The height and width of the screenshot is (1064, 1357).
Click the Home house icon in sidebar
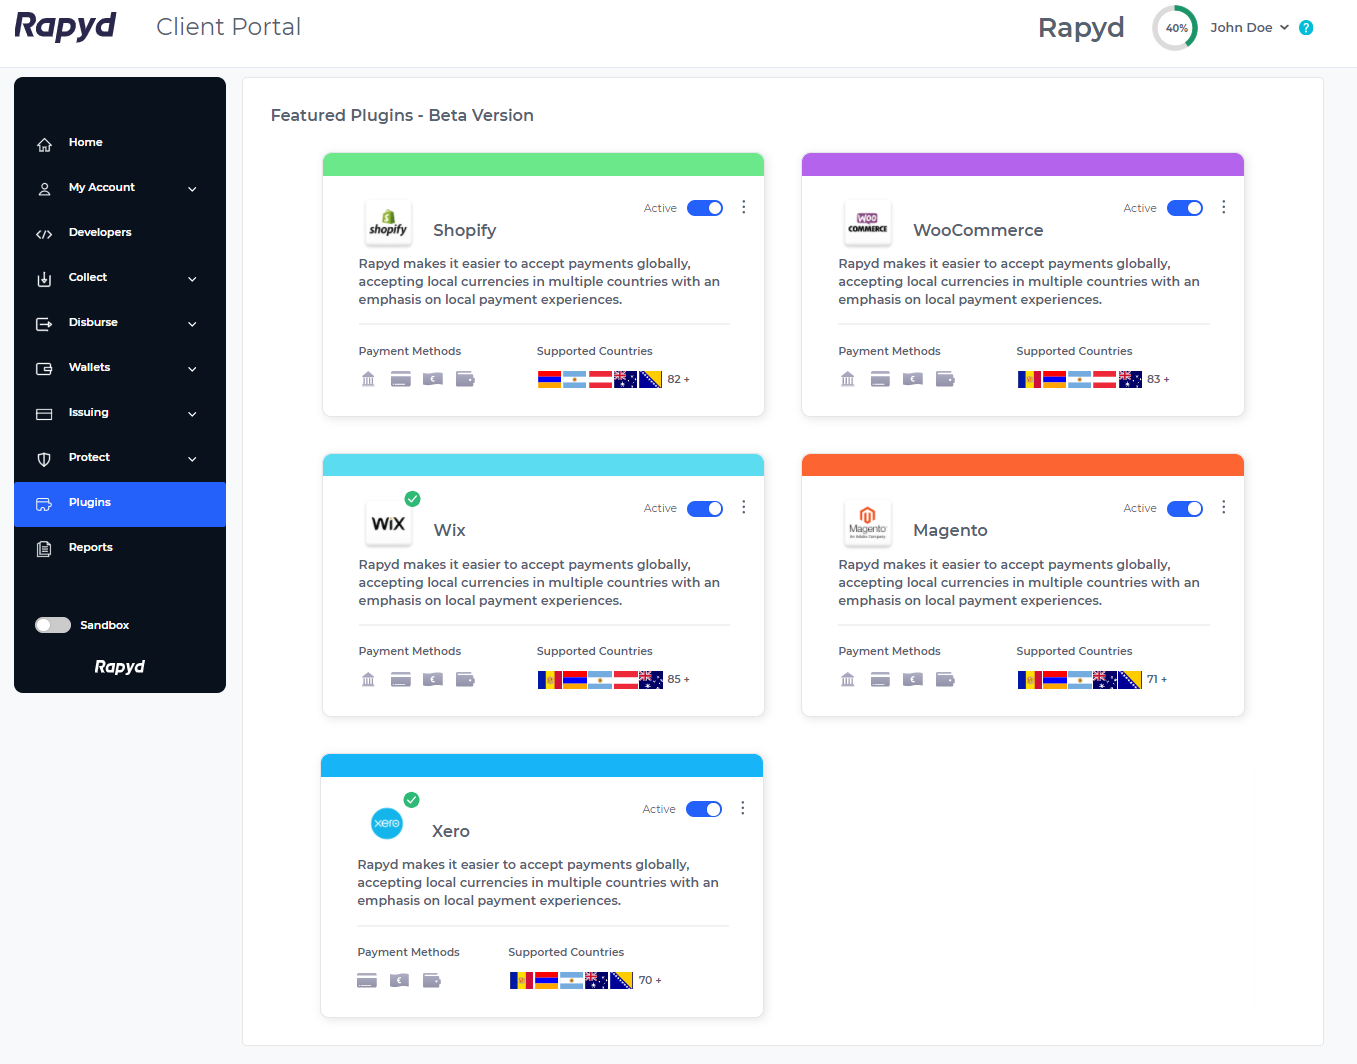44,145
